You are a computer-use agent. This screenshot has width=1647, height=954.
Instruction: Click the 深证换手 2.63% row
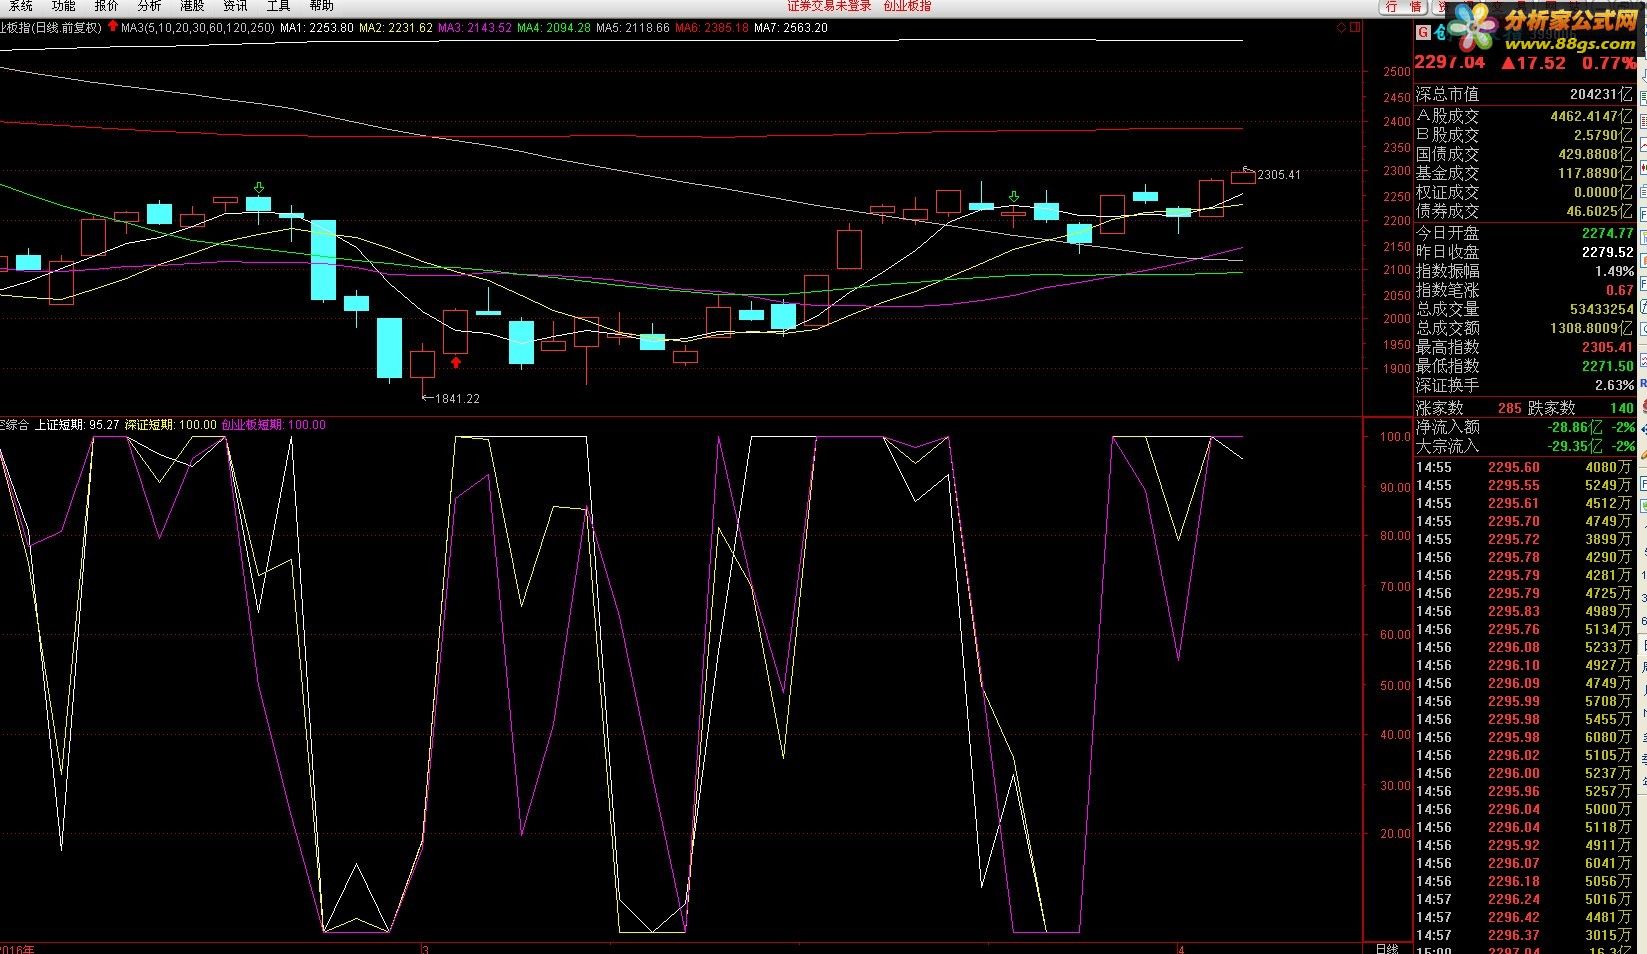1525,385
